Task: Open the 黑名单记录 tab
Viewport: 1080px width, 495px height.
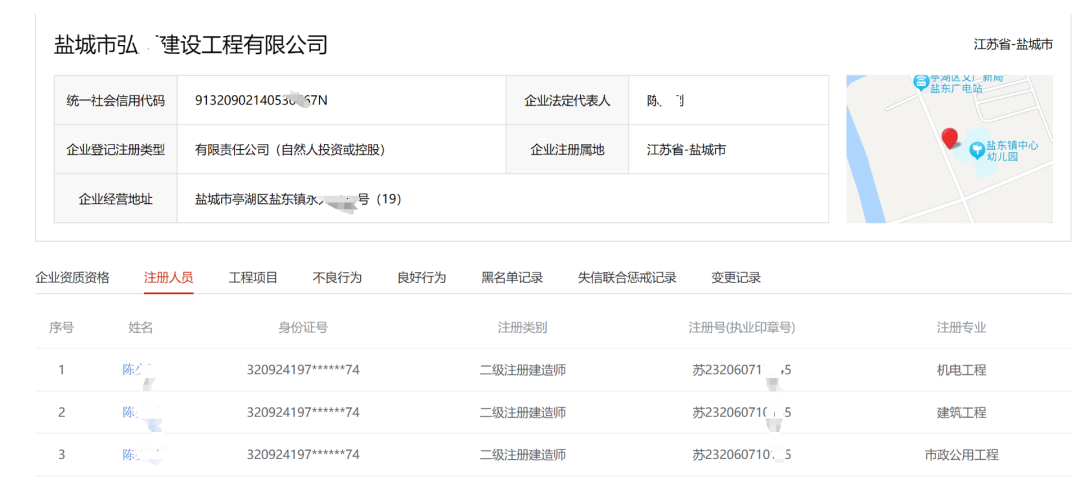Action: (x=512, y=278)
